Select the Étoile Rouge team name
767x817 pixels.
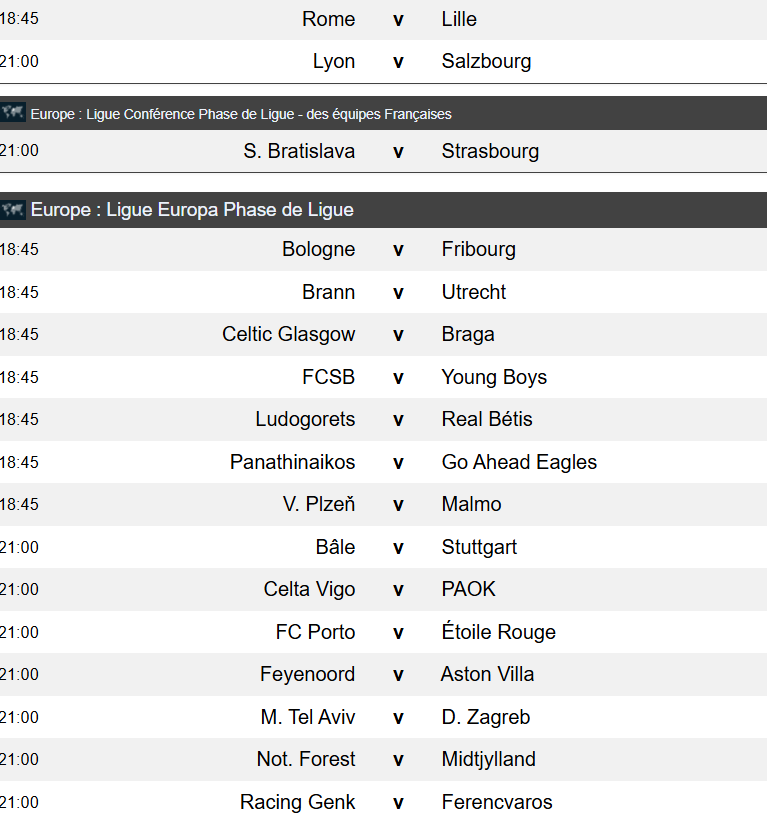(x=499, y=632)
